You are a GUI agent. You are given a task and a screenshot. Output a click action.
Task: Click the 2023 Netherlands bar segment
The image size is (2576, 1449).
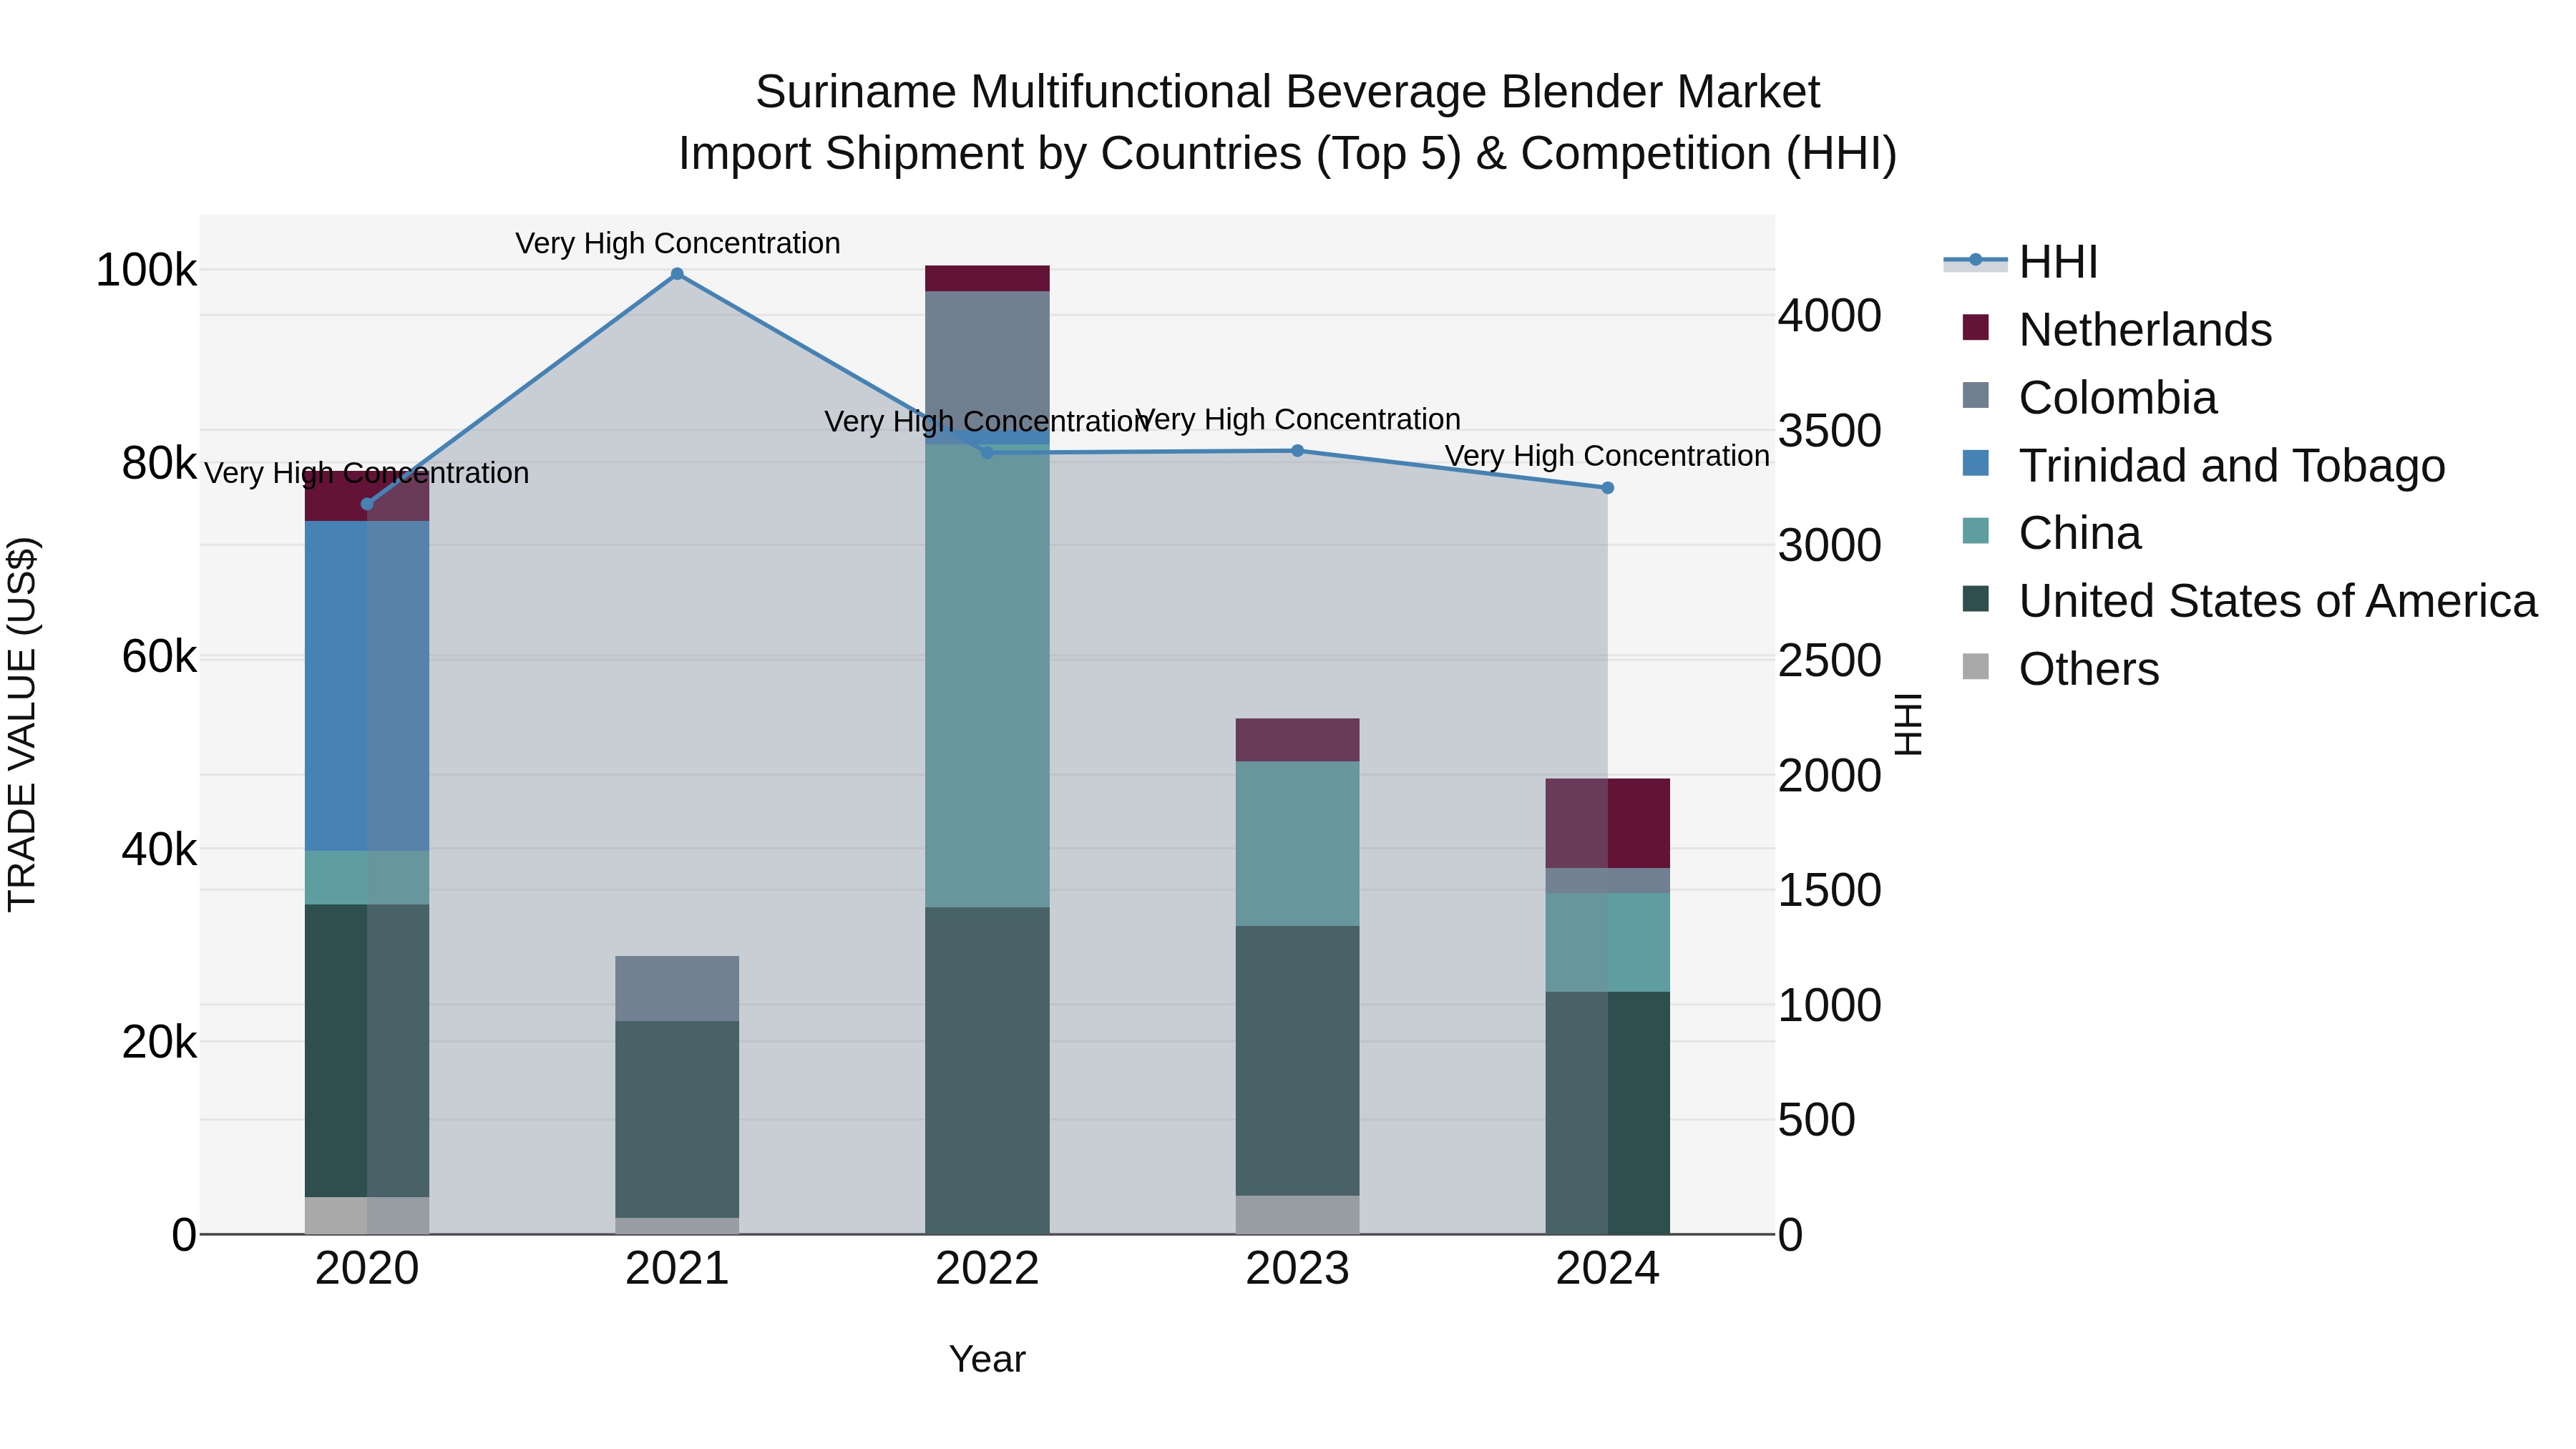pyautogui.click(x=1298, y=740)
